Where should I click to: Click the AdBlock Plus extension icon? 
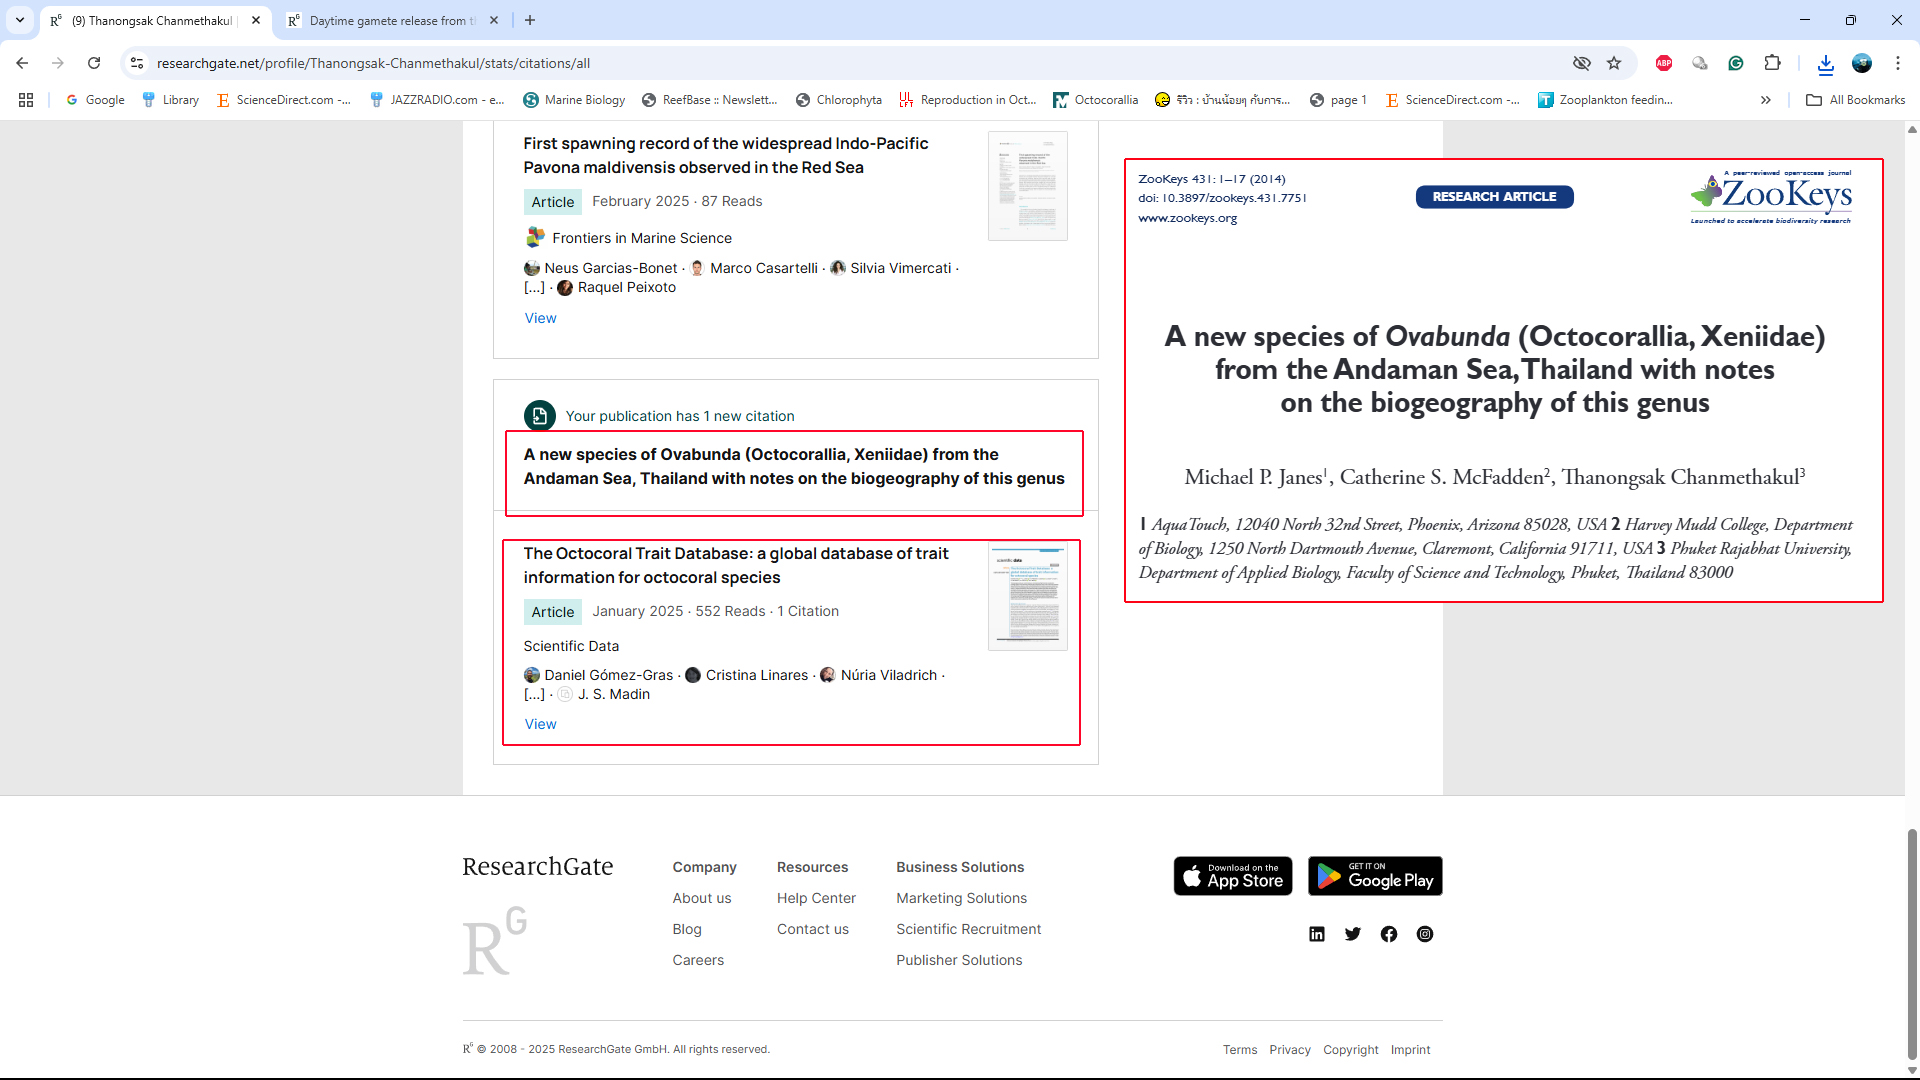tap(1663, 63)
